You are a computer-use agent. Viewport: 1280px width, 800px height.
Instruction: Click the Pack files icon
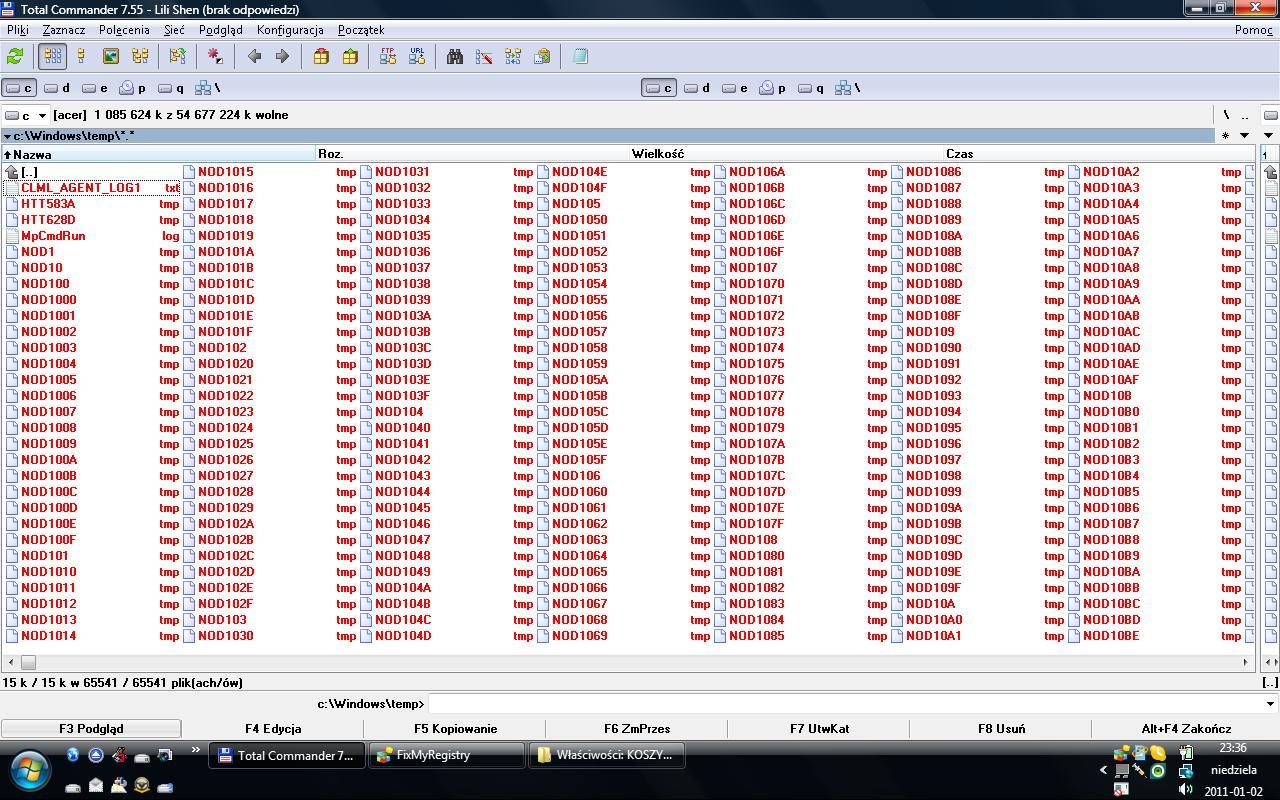tap(321, 57)
